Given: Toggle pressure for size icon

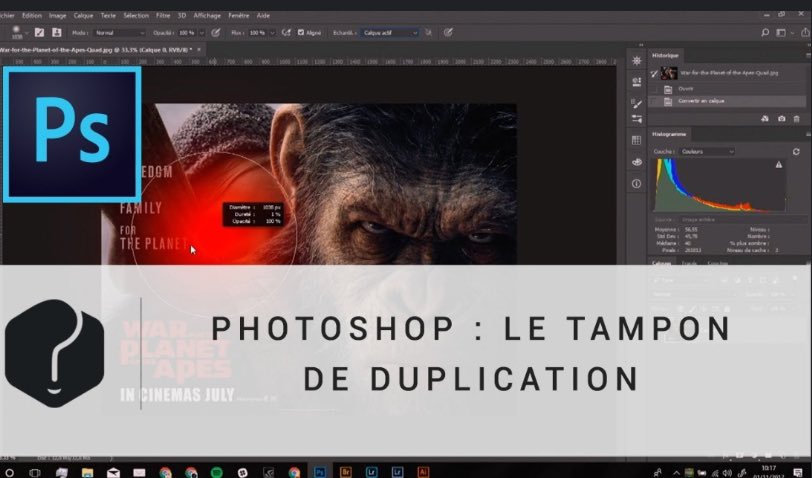Looking at the screenshot, I should [448, 33].
